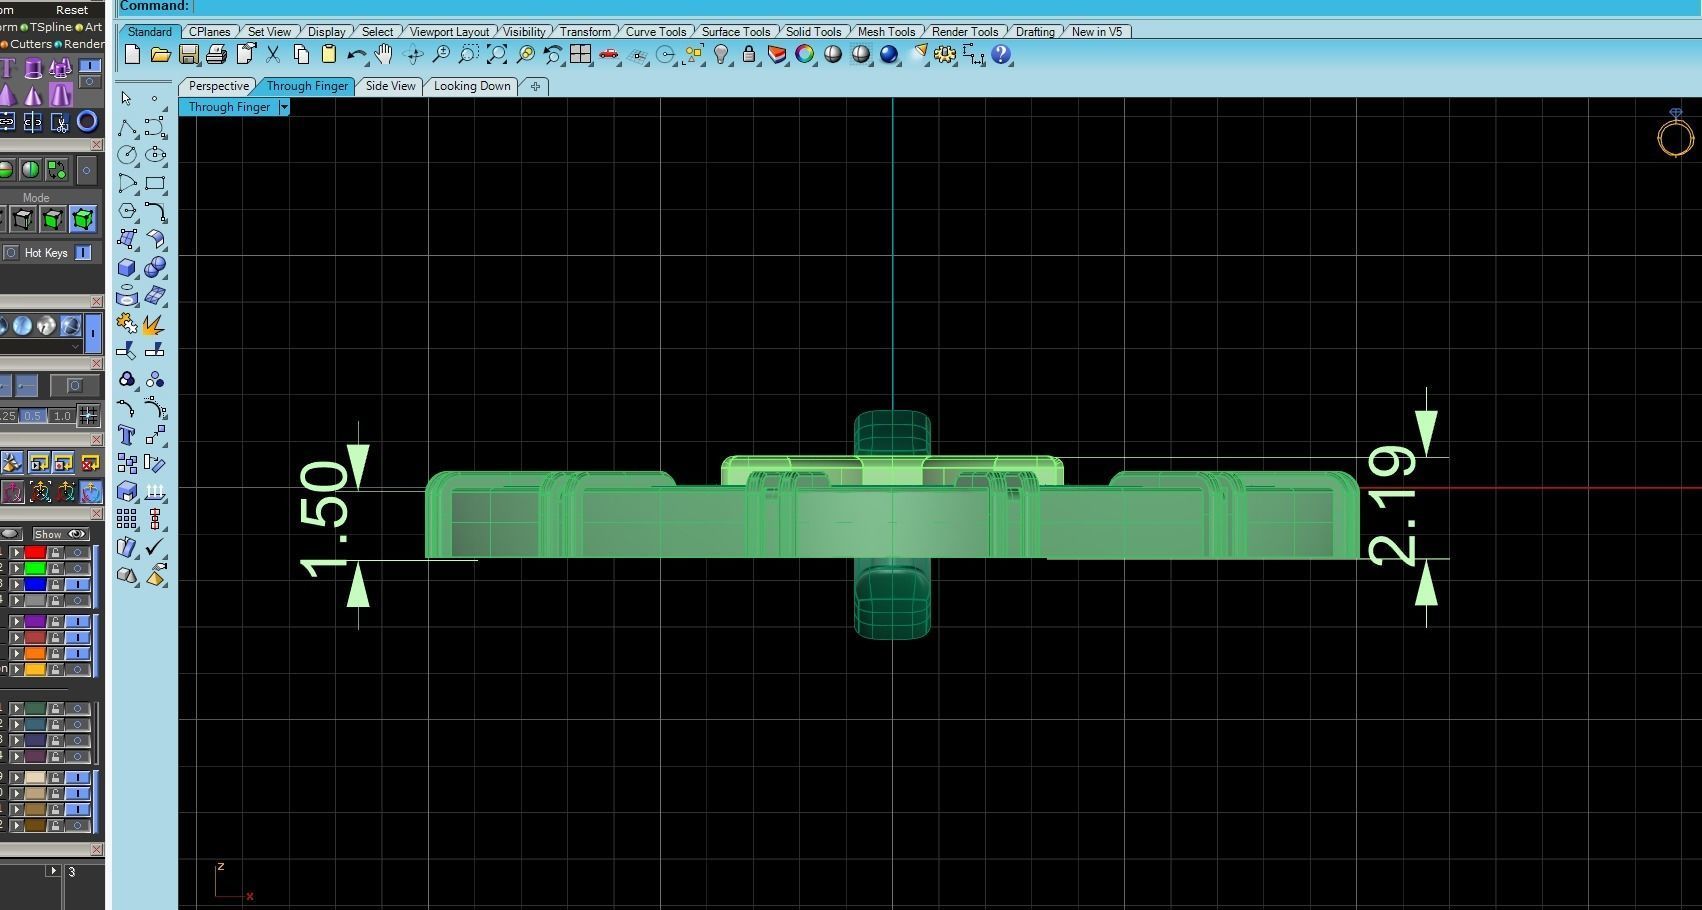Toggle the lock on the yellow-orange layer
Image resolution: width=1702 pixels, height=910 pixels.
56,669
